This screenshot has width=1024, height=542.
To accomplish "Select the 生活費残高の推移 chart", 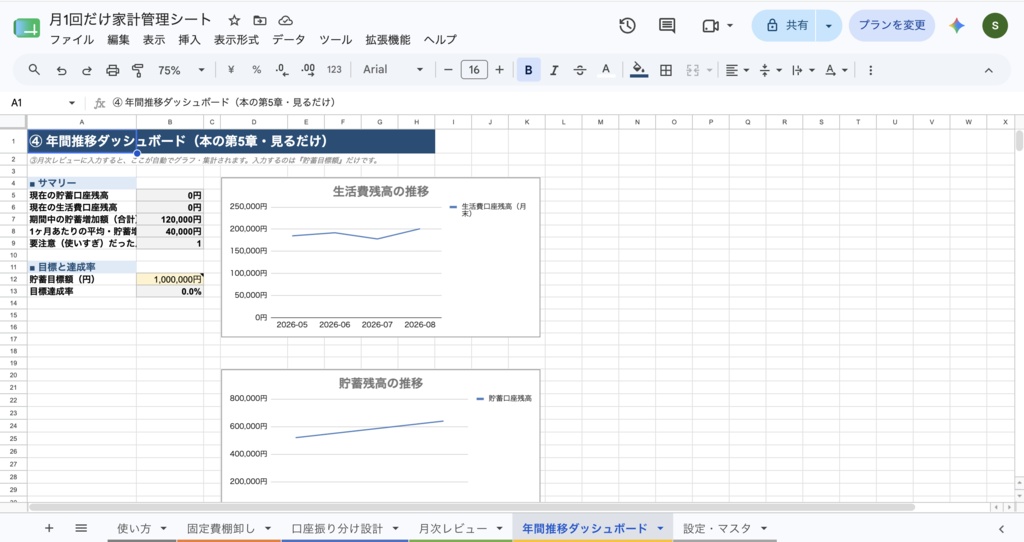I will coord(381,257).
